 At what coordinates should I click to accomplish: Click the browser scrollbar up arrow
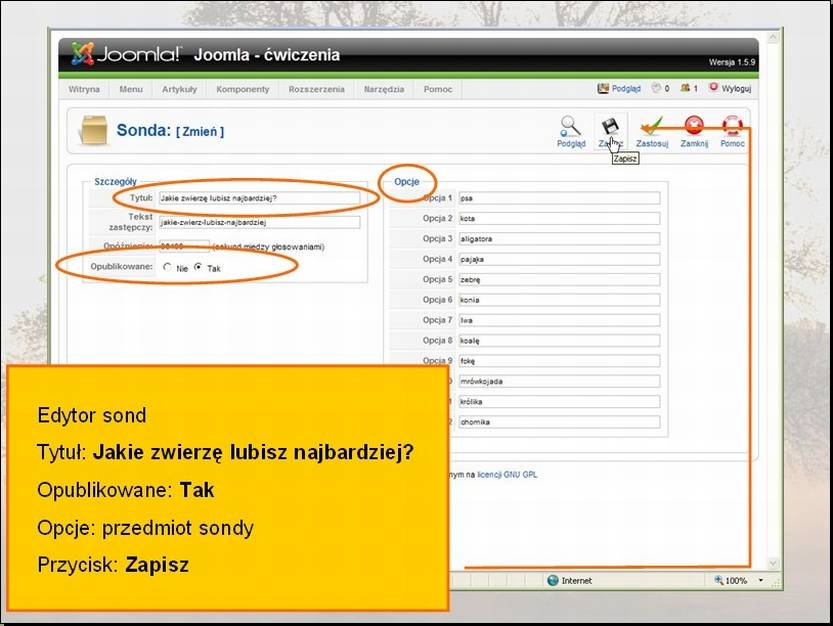coord(773,37)
